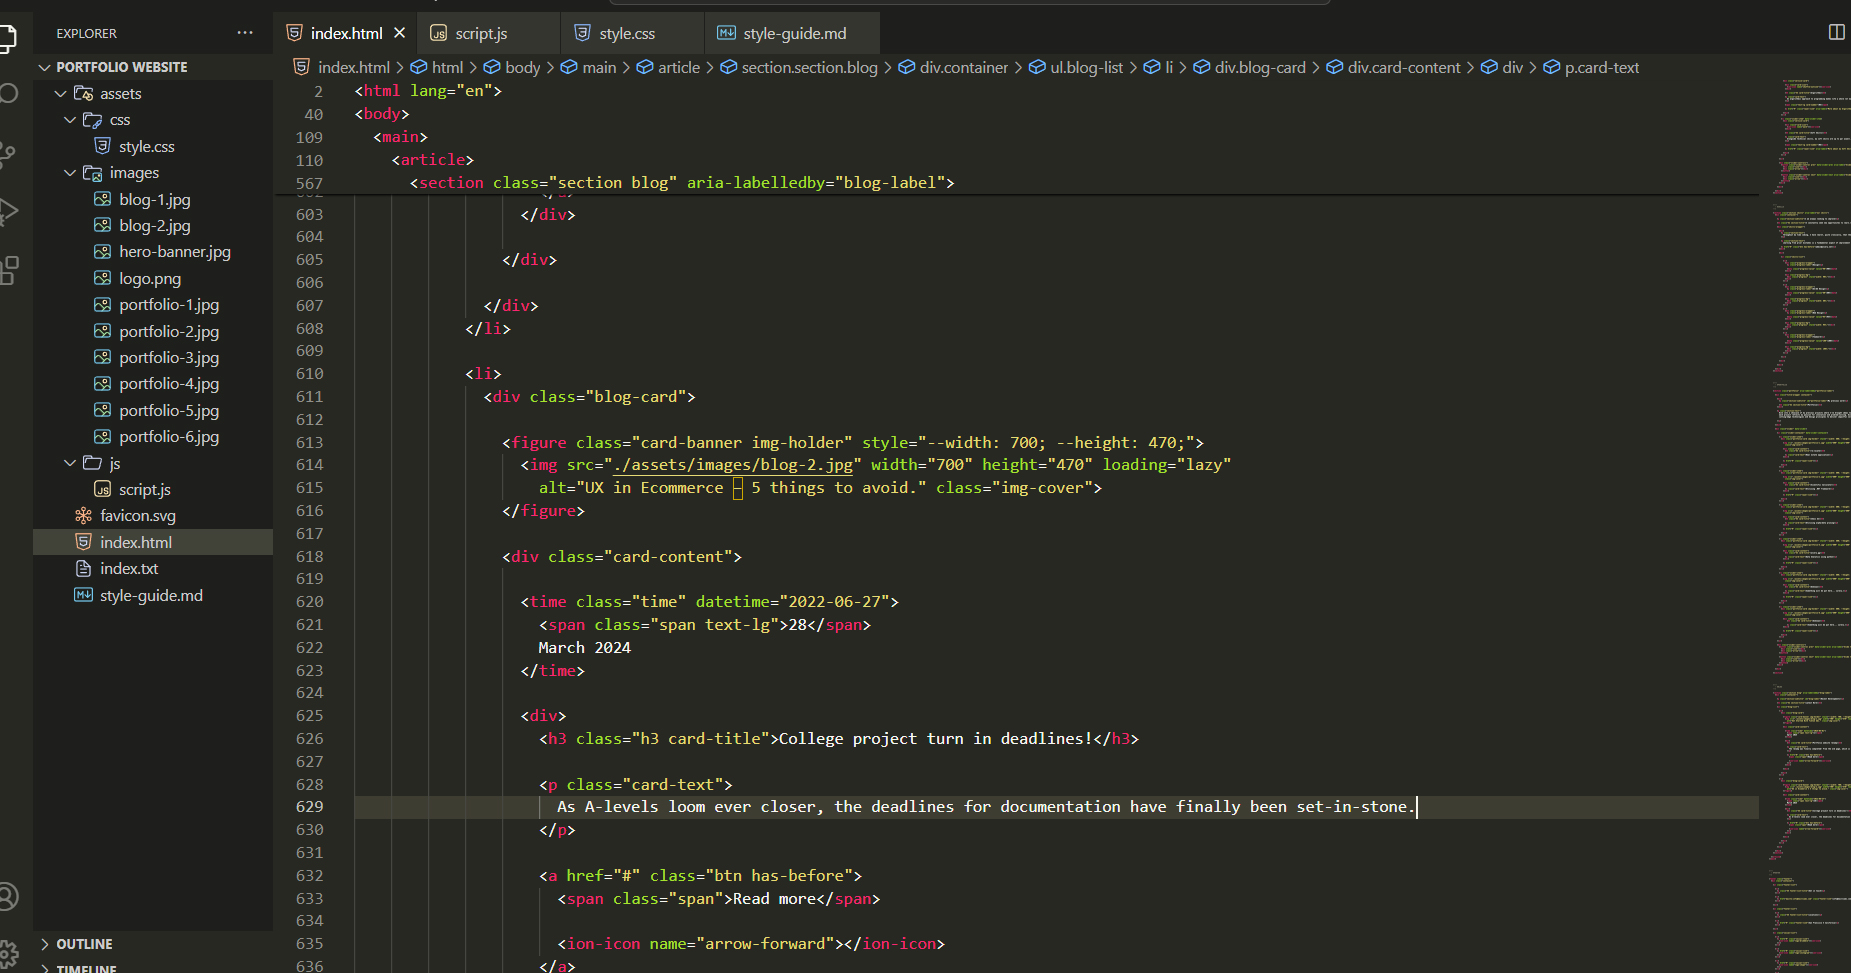Open portfolio-1.jpg in the explorer

pyautogui.click(x=153, y=305)
